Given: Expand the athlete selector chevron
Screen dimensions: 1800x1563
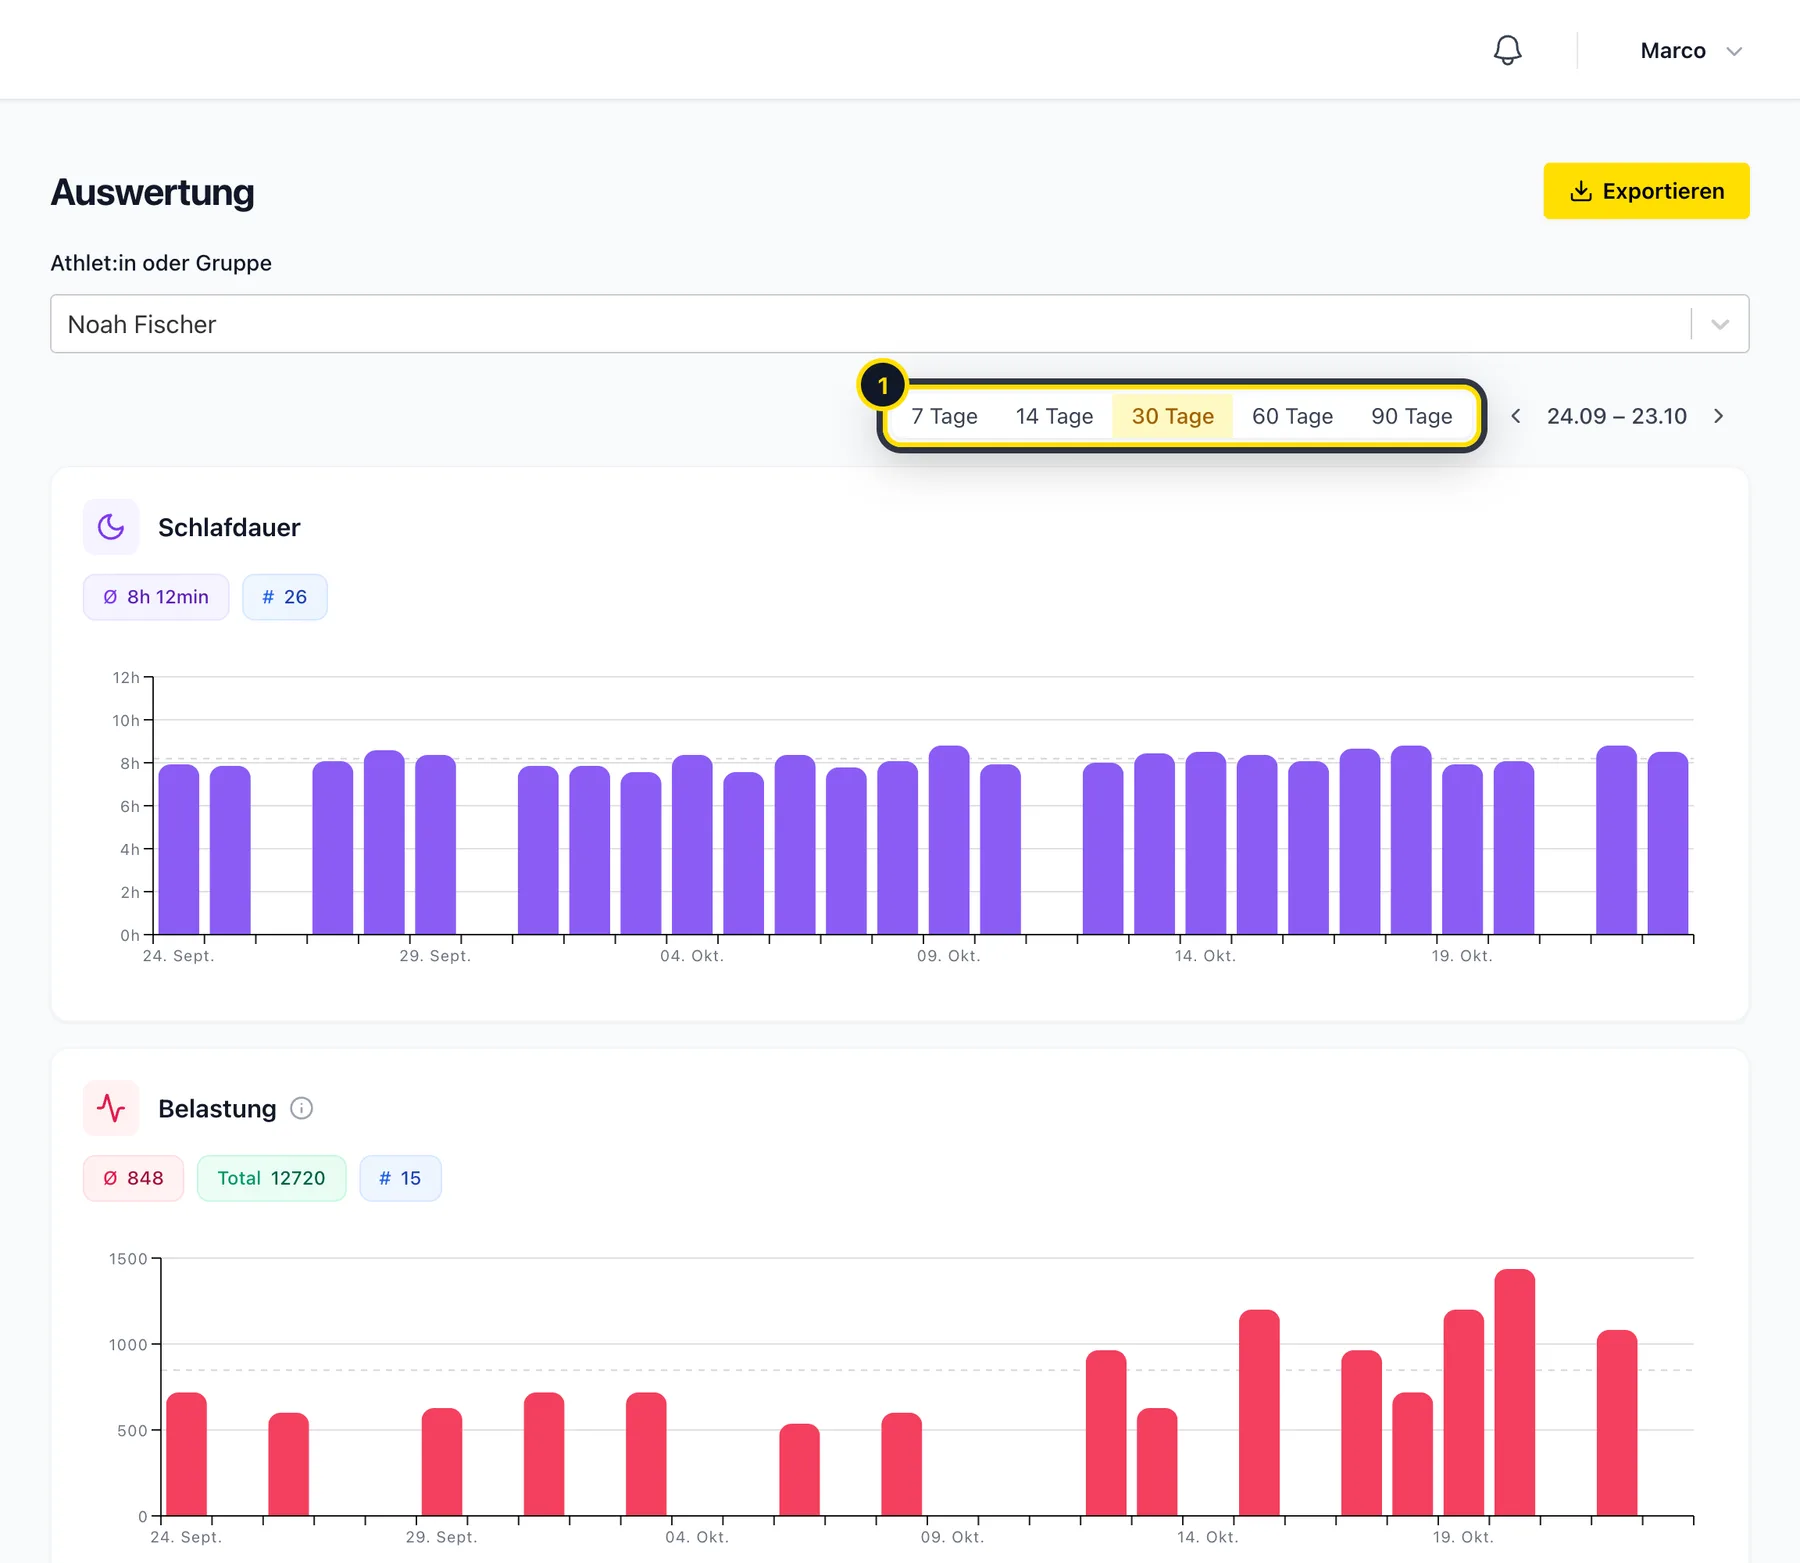Looking at the screenshot, I should coord(1720,324).
